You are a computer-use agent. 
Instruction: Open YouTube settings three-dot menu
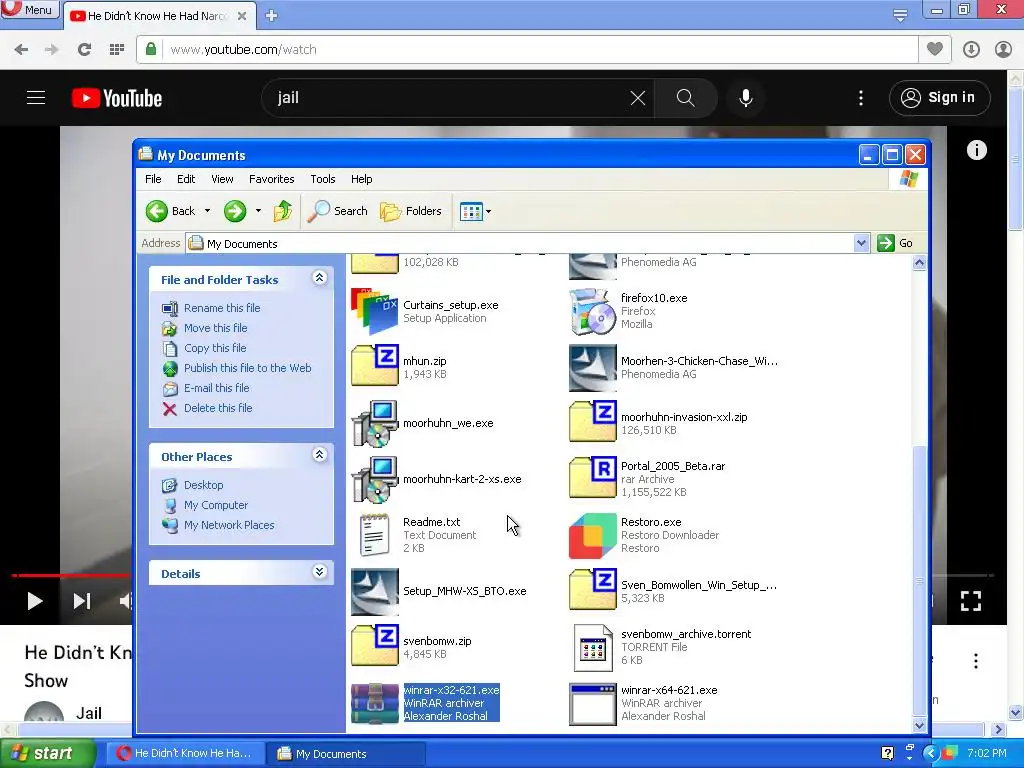[861, 98]
